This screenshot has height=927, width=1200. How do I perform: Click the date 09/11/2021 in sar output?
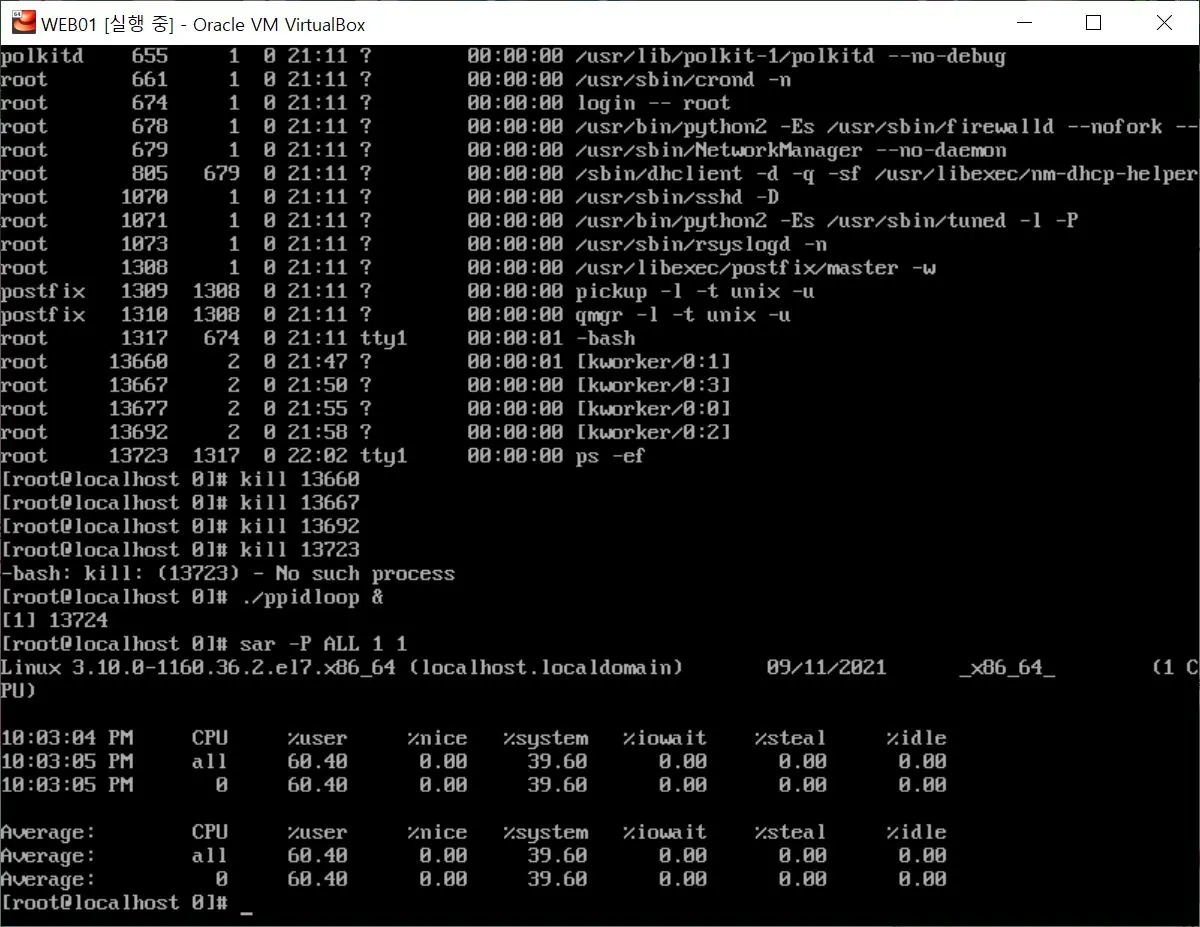[826, 668]
